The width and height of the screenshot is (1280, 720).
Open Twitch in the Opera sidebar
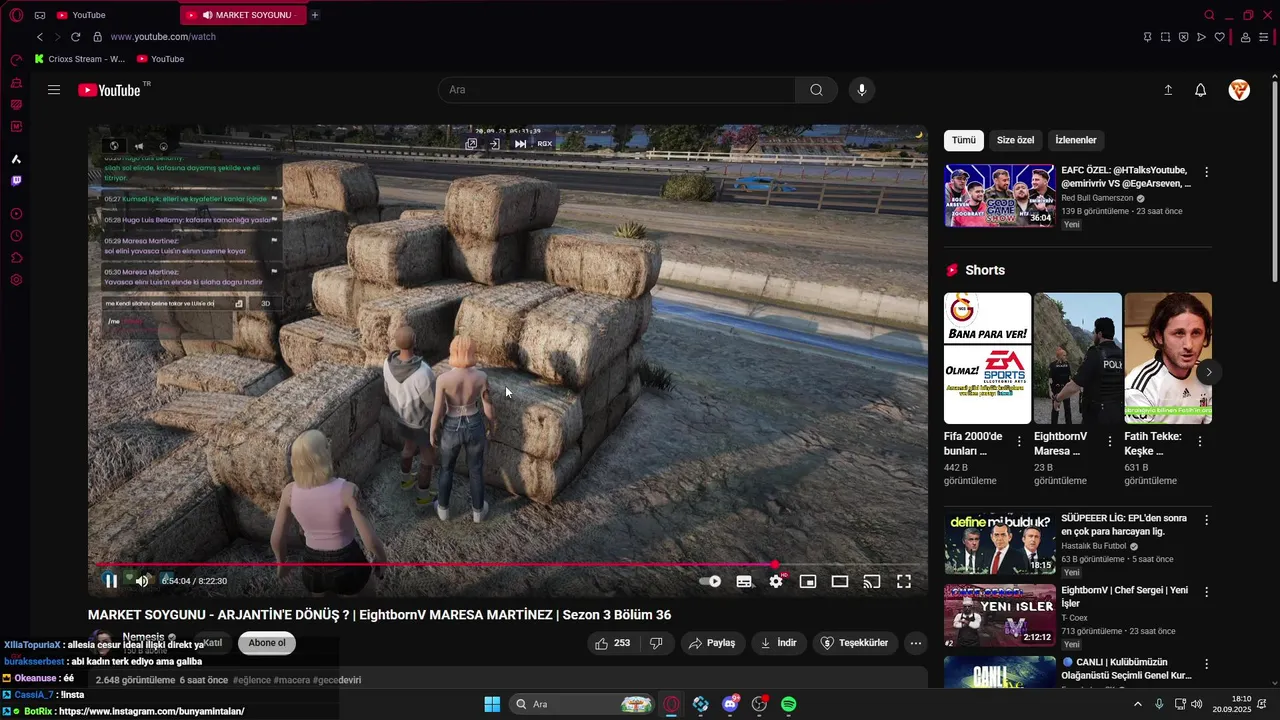[x=16, y=181]
